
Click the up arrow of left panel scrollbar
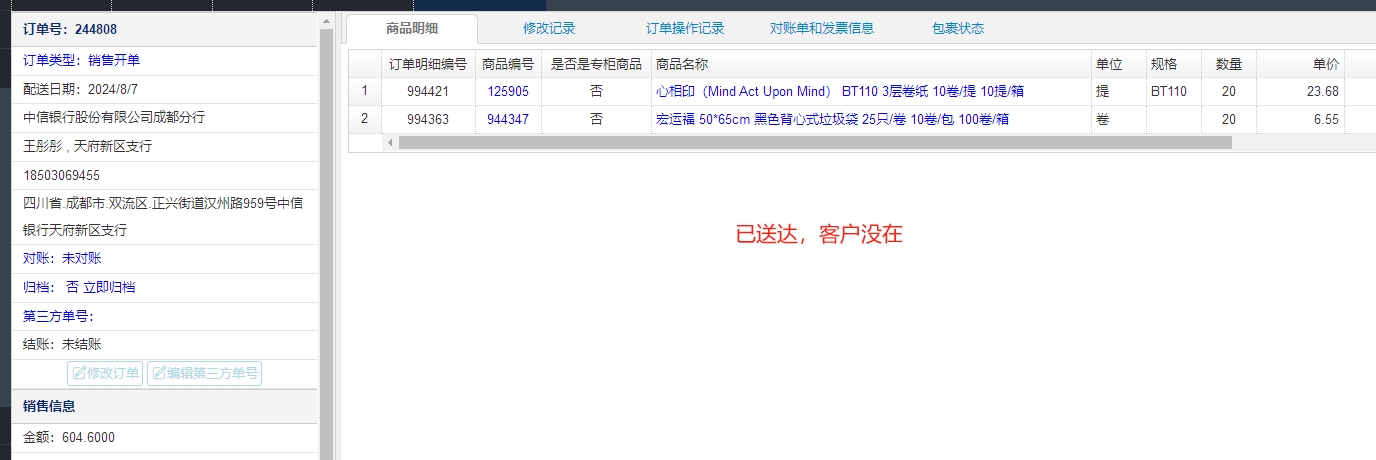(326, 21)
